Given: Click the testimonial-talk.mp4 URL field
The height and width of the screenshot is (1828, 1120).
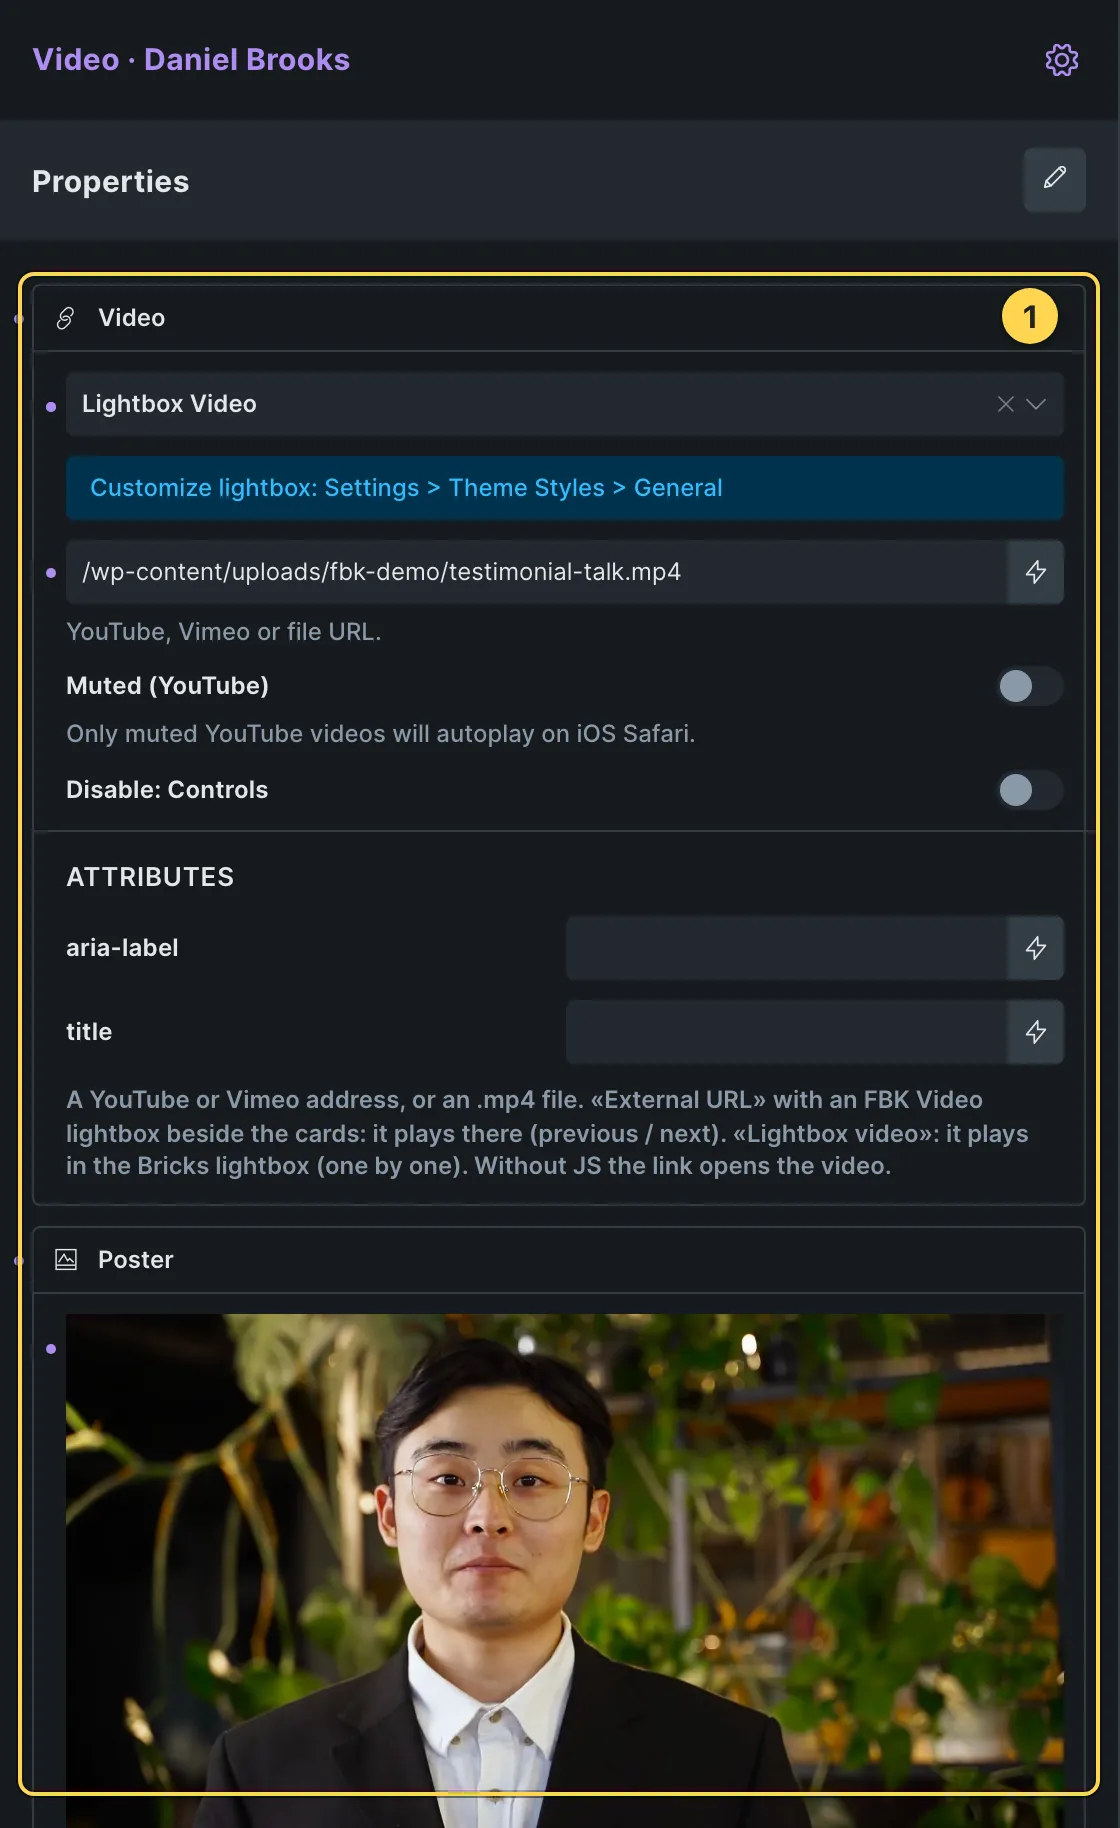Looking at the screenshot, I should 537,572.
